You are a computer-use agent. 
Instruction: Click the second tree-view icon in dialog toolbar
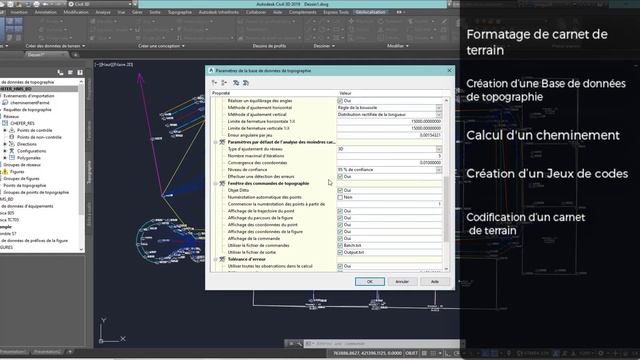click(x=224, y=83)
